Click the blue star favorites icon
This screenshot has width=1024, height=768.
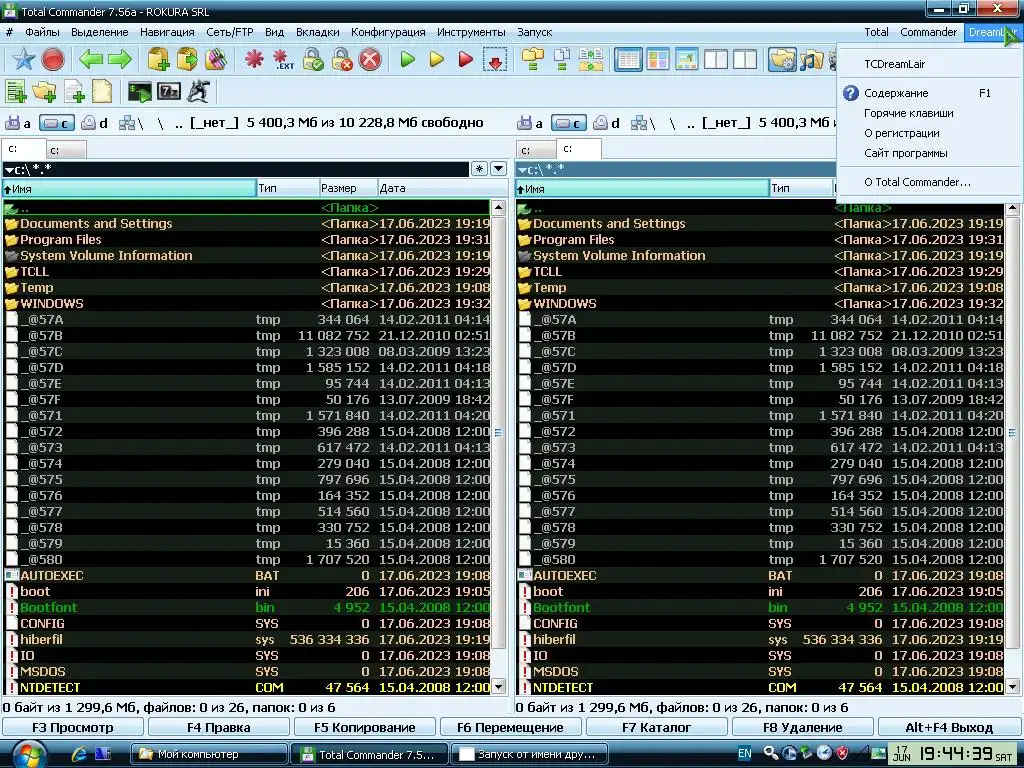tap(24, 59)
